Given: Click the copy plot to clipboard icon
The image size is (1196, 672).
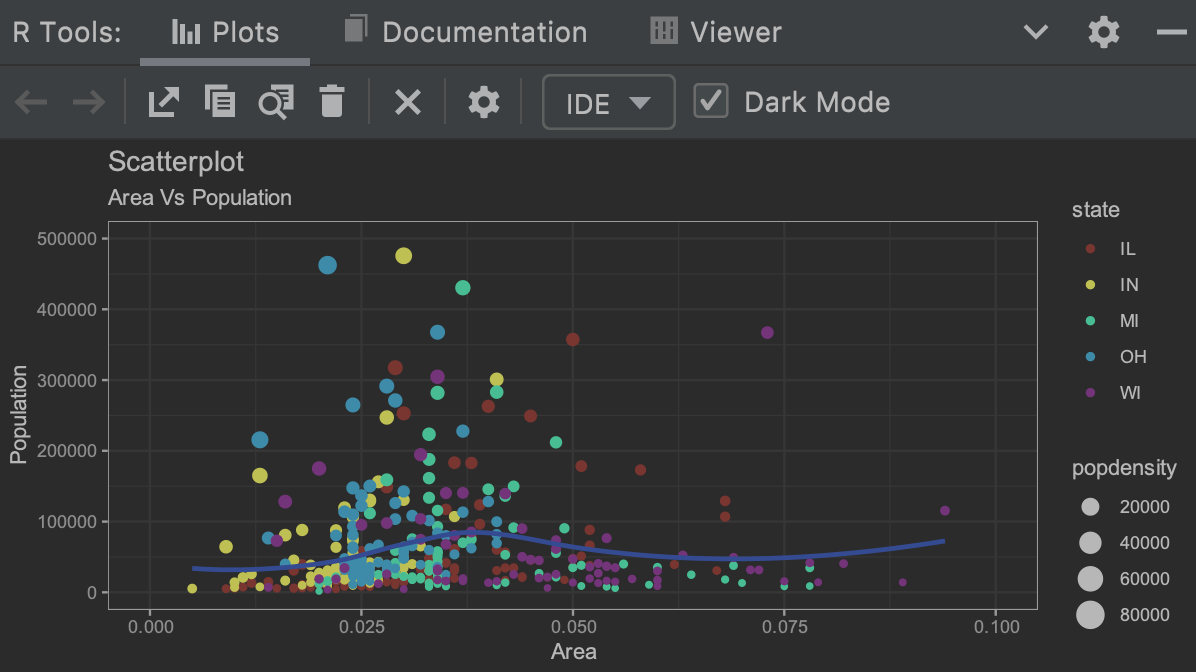Looking at the screenshot, I should coord(220,101).
